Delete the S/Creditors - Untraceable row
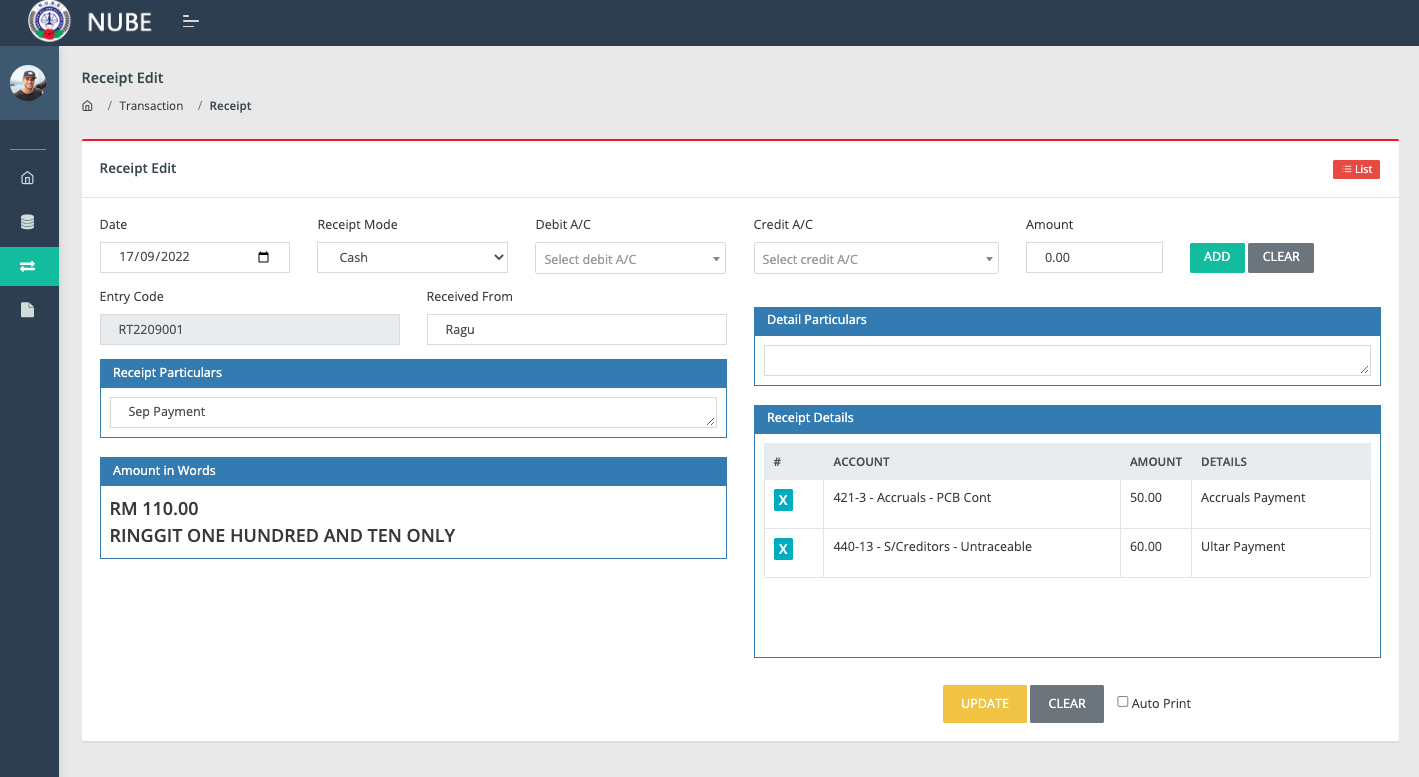1419x777 pixels. point(783,549)
